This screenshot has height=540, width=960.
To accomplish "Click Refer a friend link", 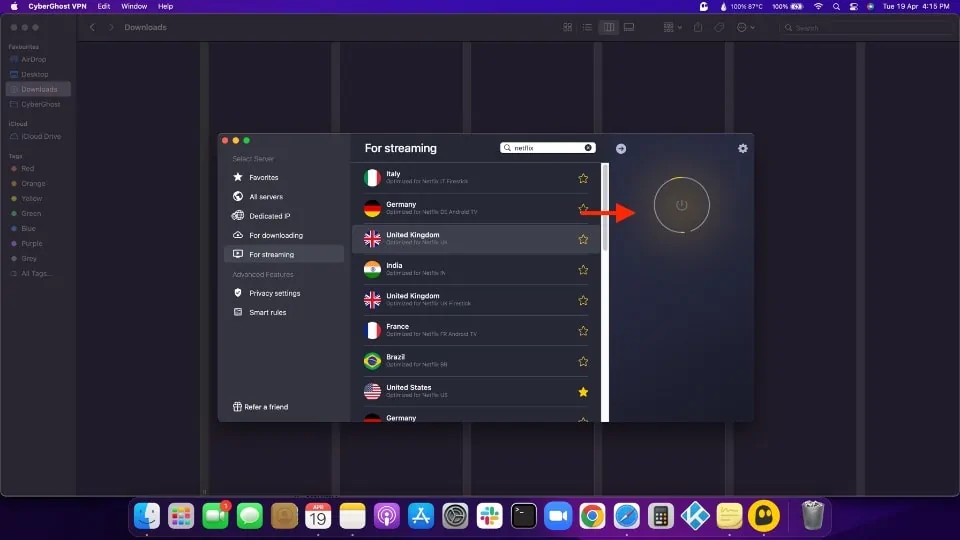I will tap(260, 407).
